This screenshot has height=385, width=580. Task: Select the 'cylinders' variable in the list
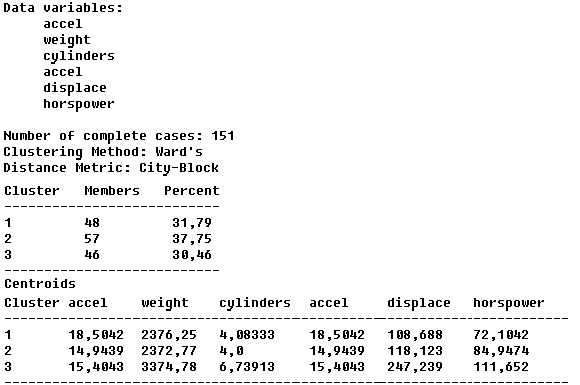pos(79,56)
